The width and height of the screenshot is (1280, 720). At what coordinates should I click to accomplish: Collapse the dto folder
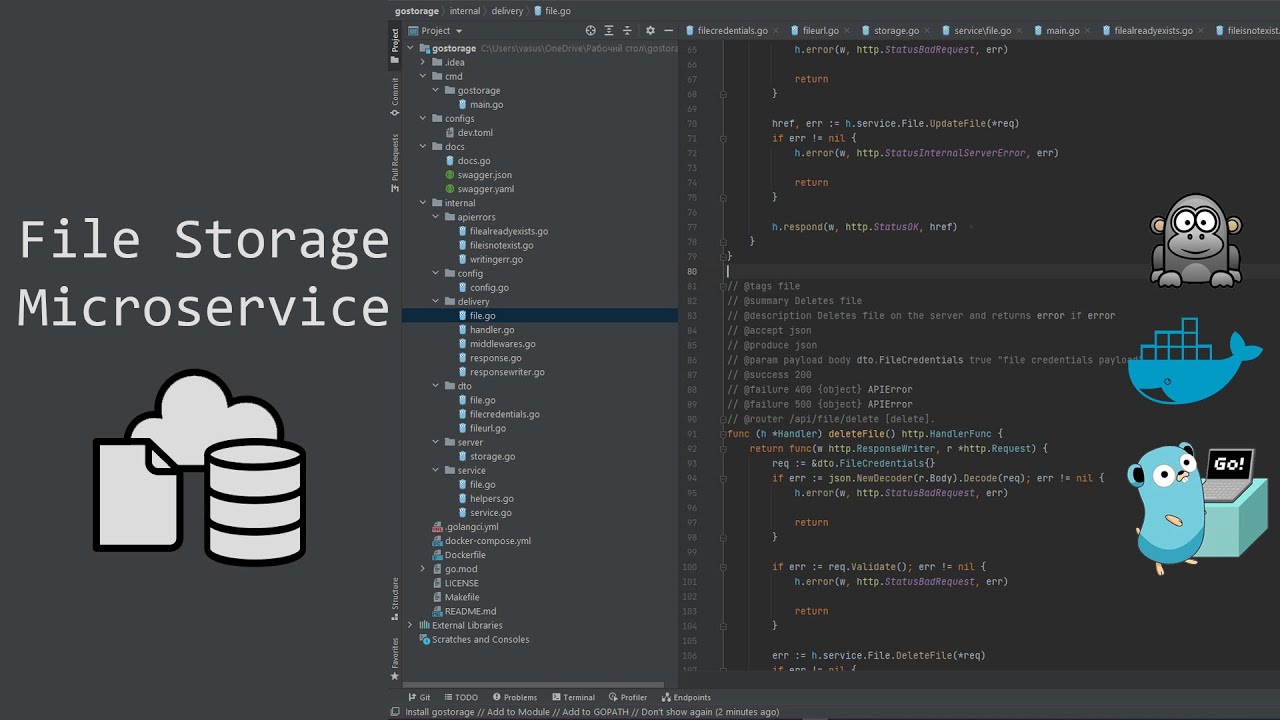pyautogui.click(x=435, y=386)
